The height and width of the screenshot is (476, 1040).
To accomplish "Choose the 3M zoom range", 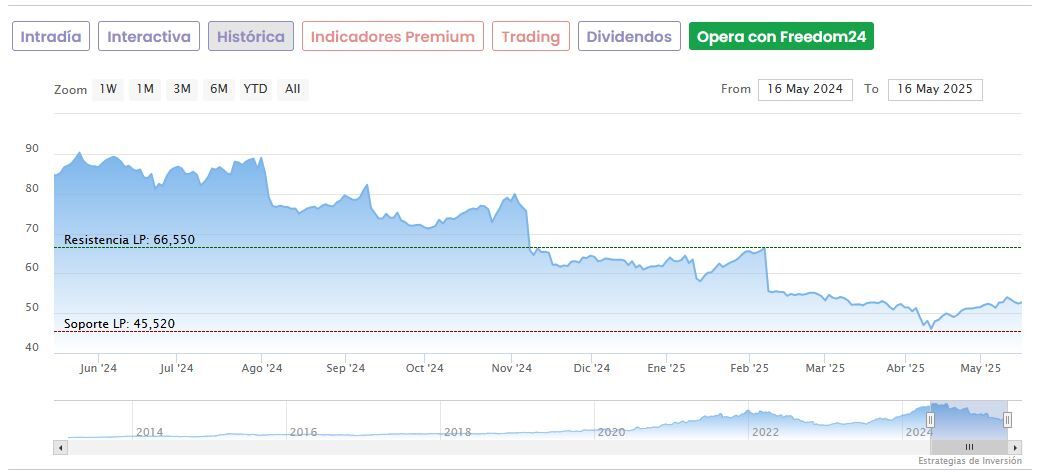I will coord(181,89).
